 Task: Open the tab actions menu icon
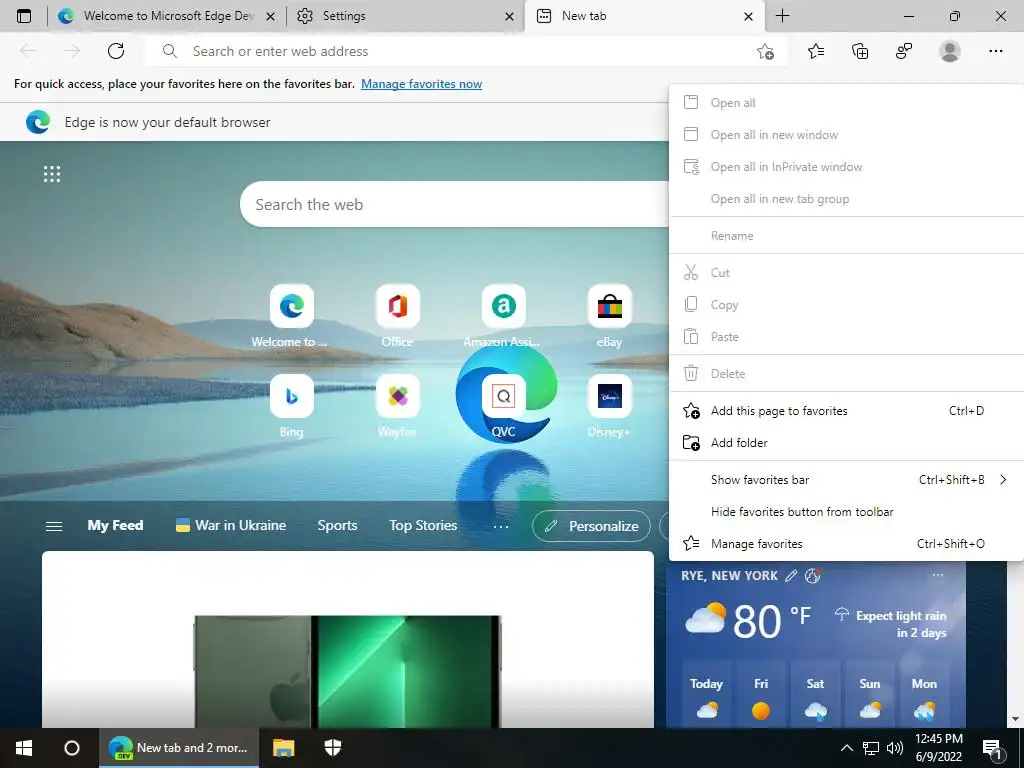point(24,16)
